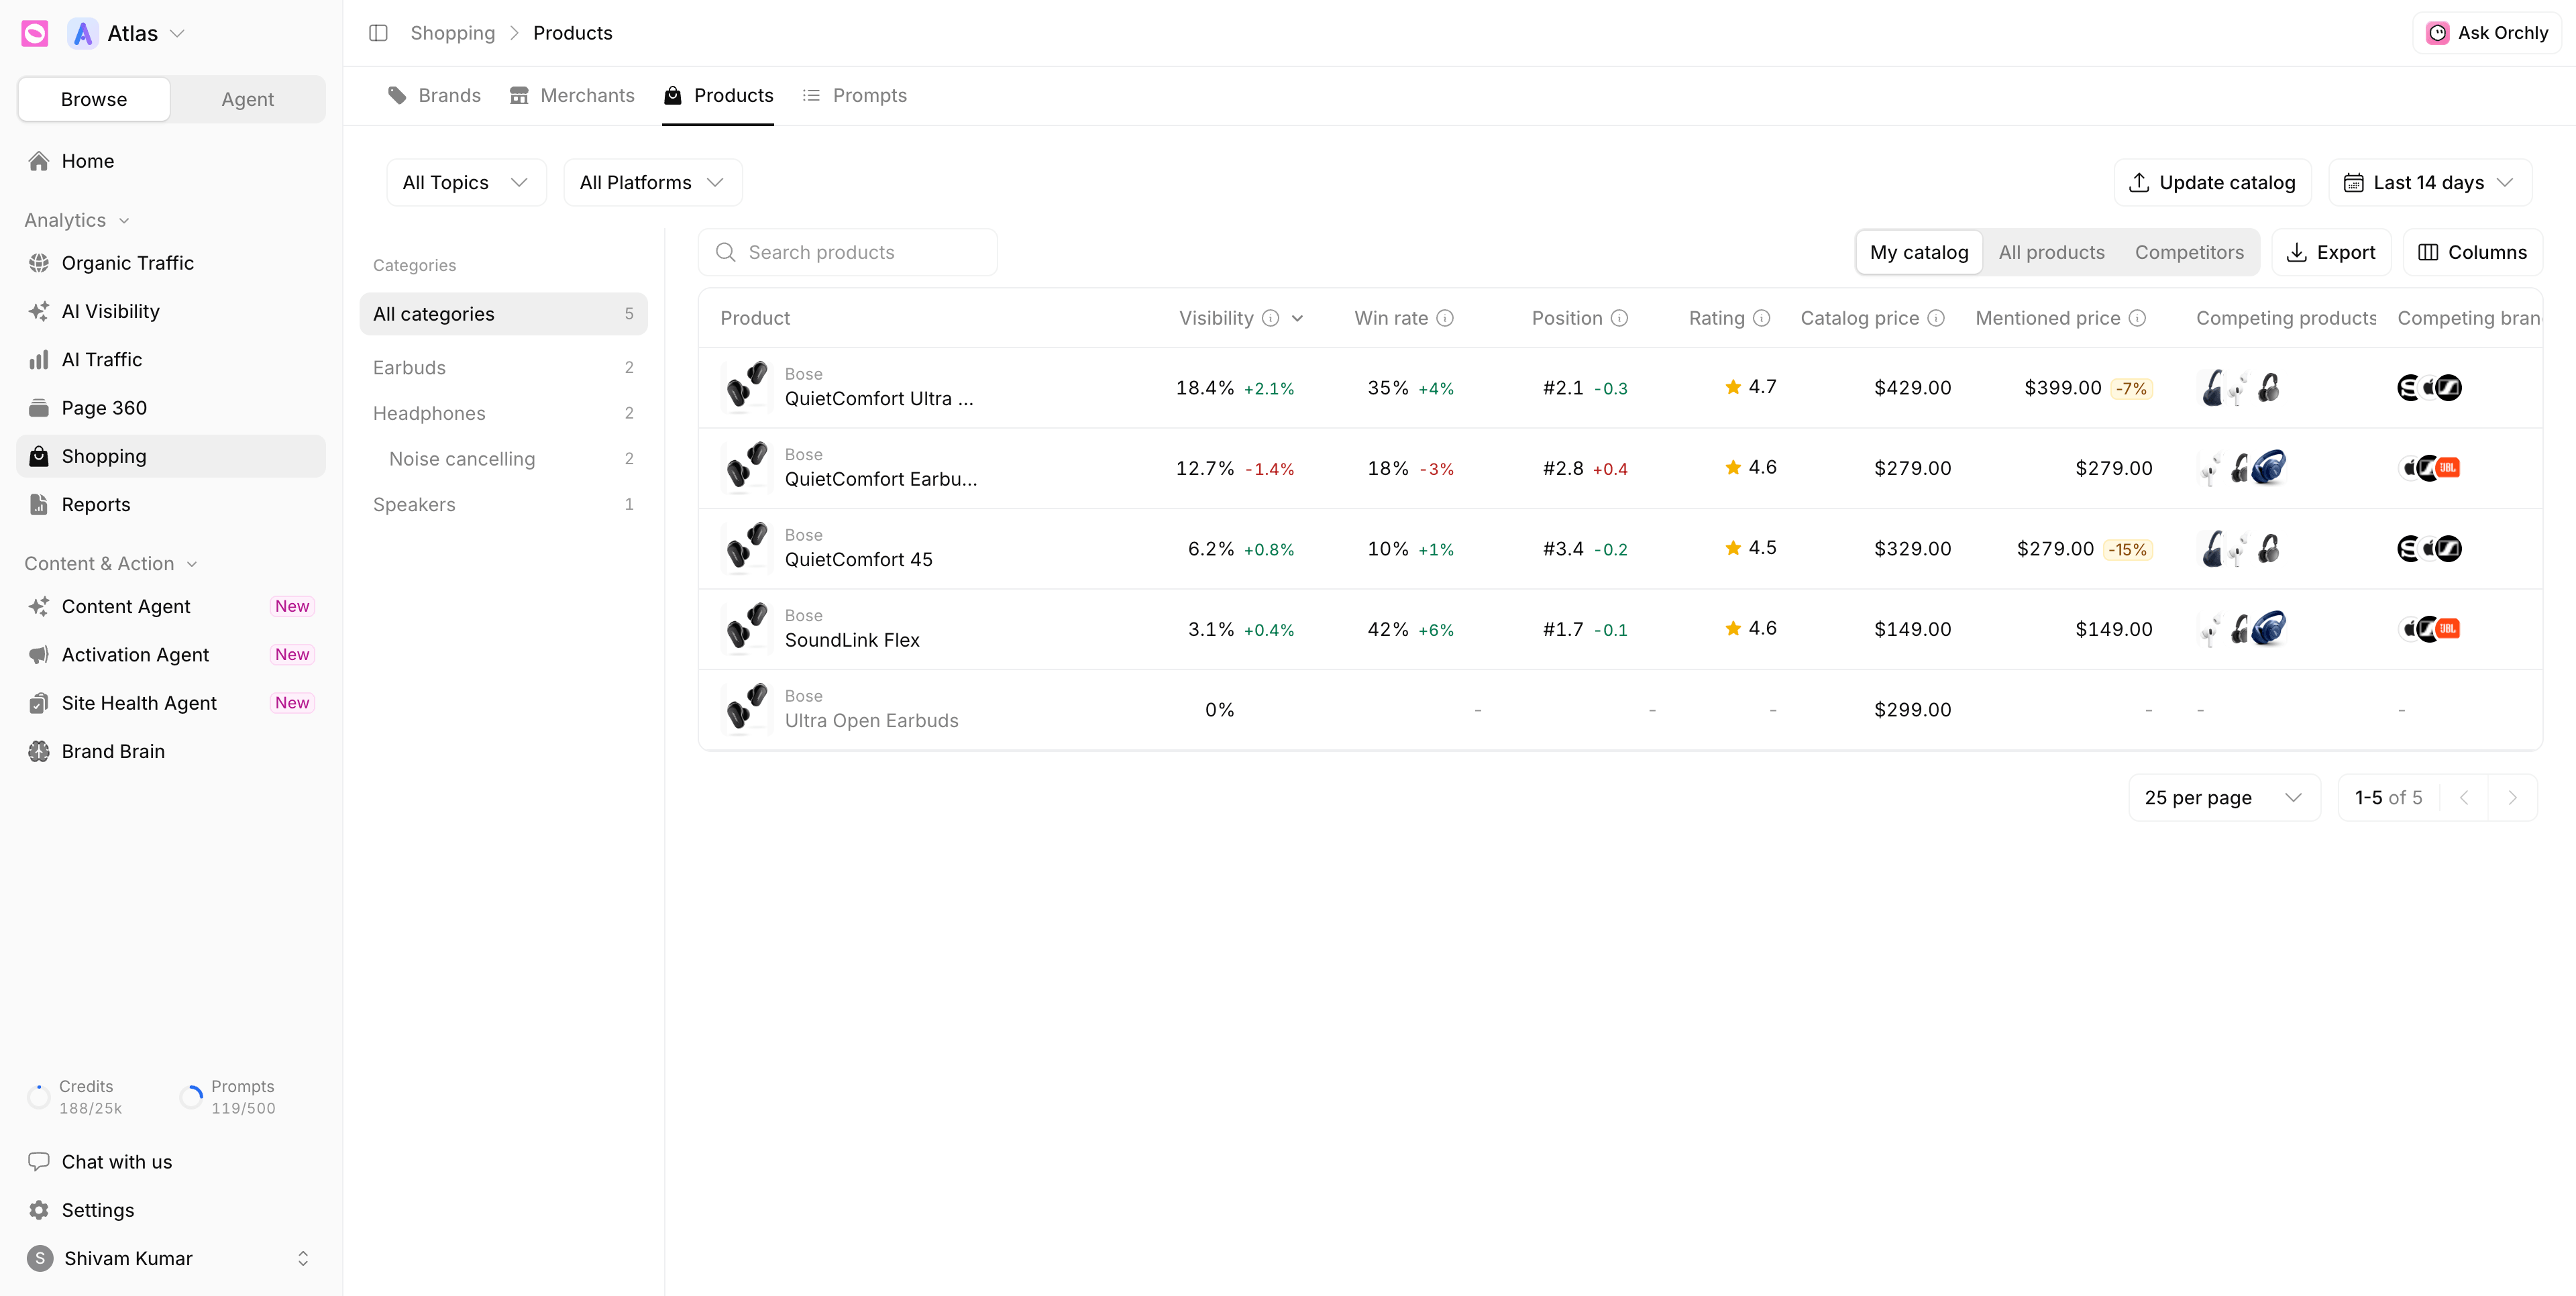Open AI Visibility in sidebar
2576x1296 pixels.
click(x=171, y=311)
